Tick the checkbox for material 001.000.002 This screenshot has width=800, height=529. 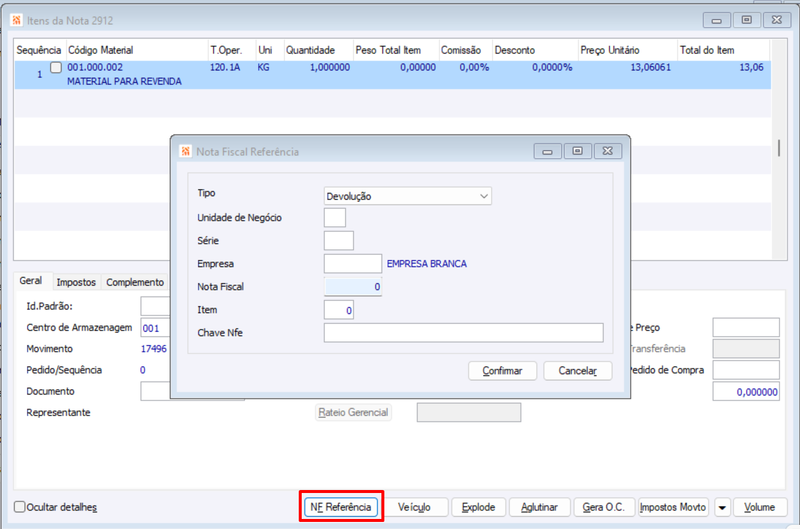pos(56,67)
